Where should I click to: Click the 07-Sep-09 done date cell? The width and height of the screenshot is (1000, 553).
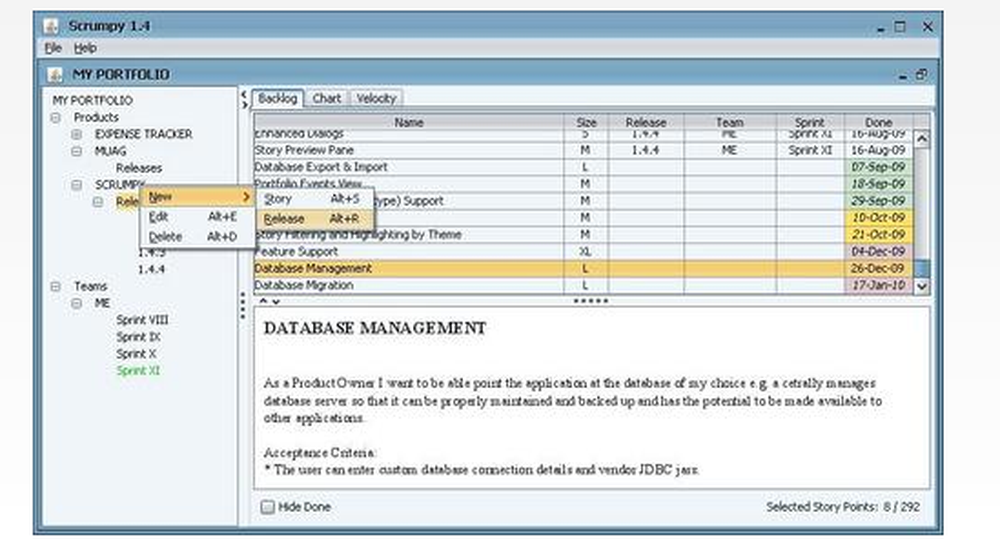coord(878,167)
